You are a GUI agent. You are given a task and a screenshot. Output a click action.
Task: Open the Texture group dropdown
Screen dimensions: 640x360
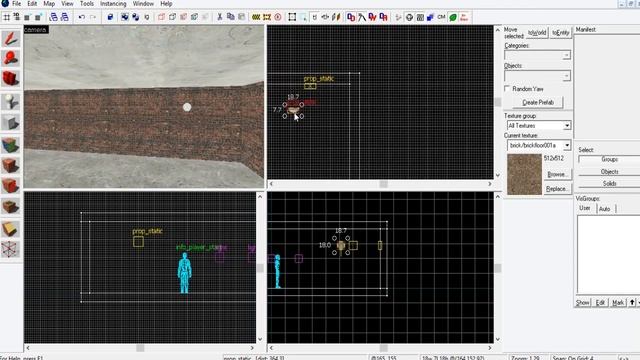click(x=567, y=126)
